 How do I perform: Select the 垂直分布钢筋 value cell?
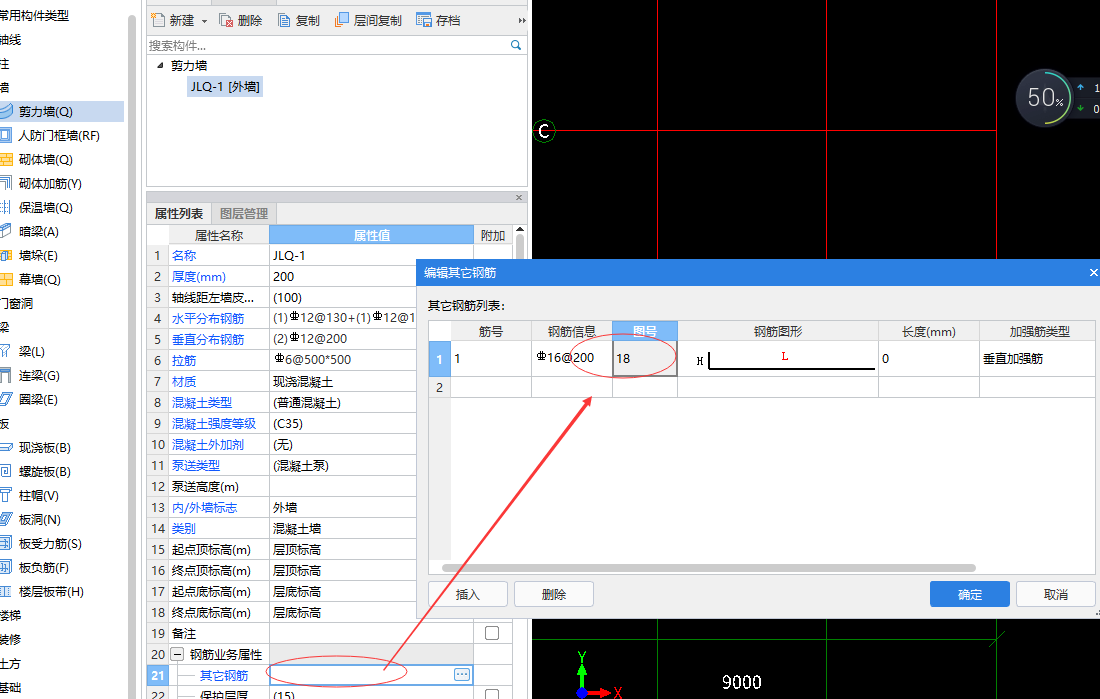(343, 339)
